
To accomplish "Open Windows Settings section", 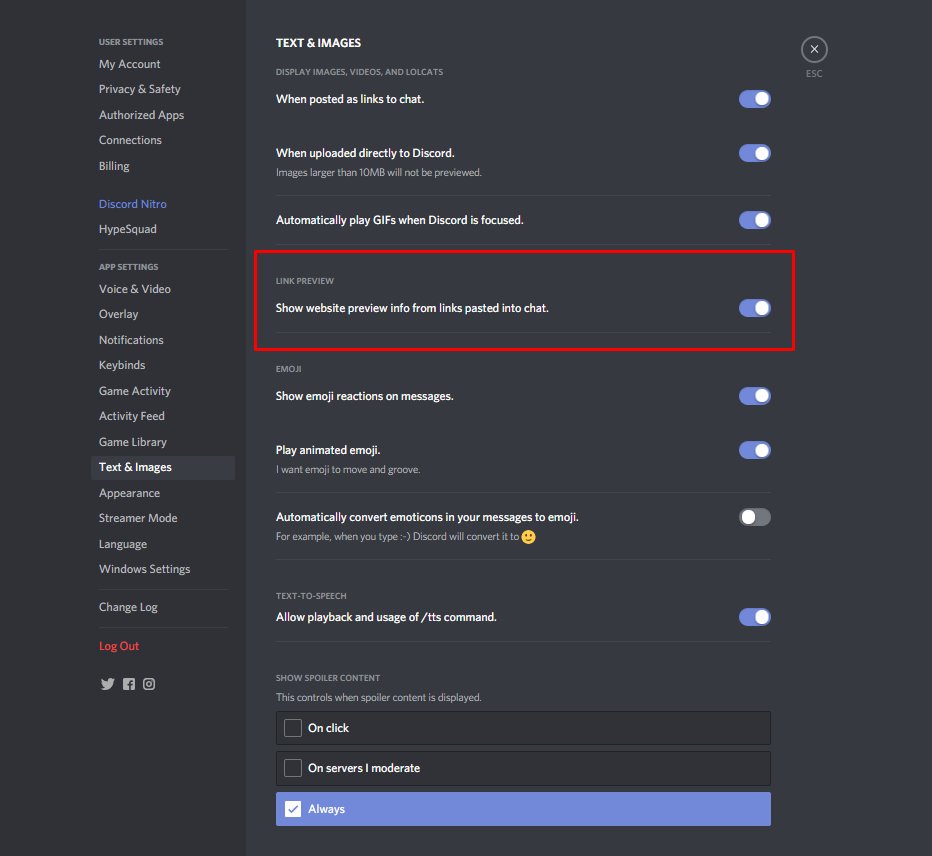I will [x=144, y=569].
